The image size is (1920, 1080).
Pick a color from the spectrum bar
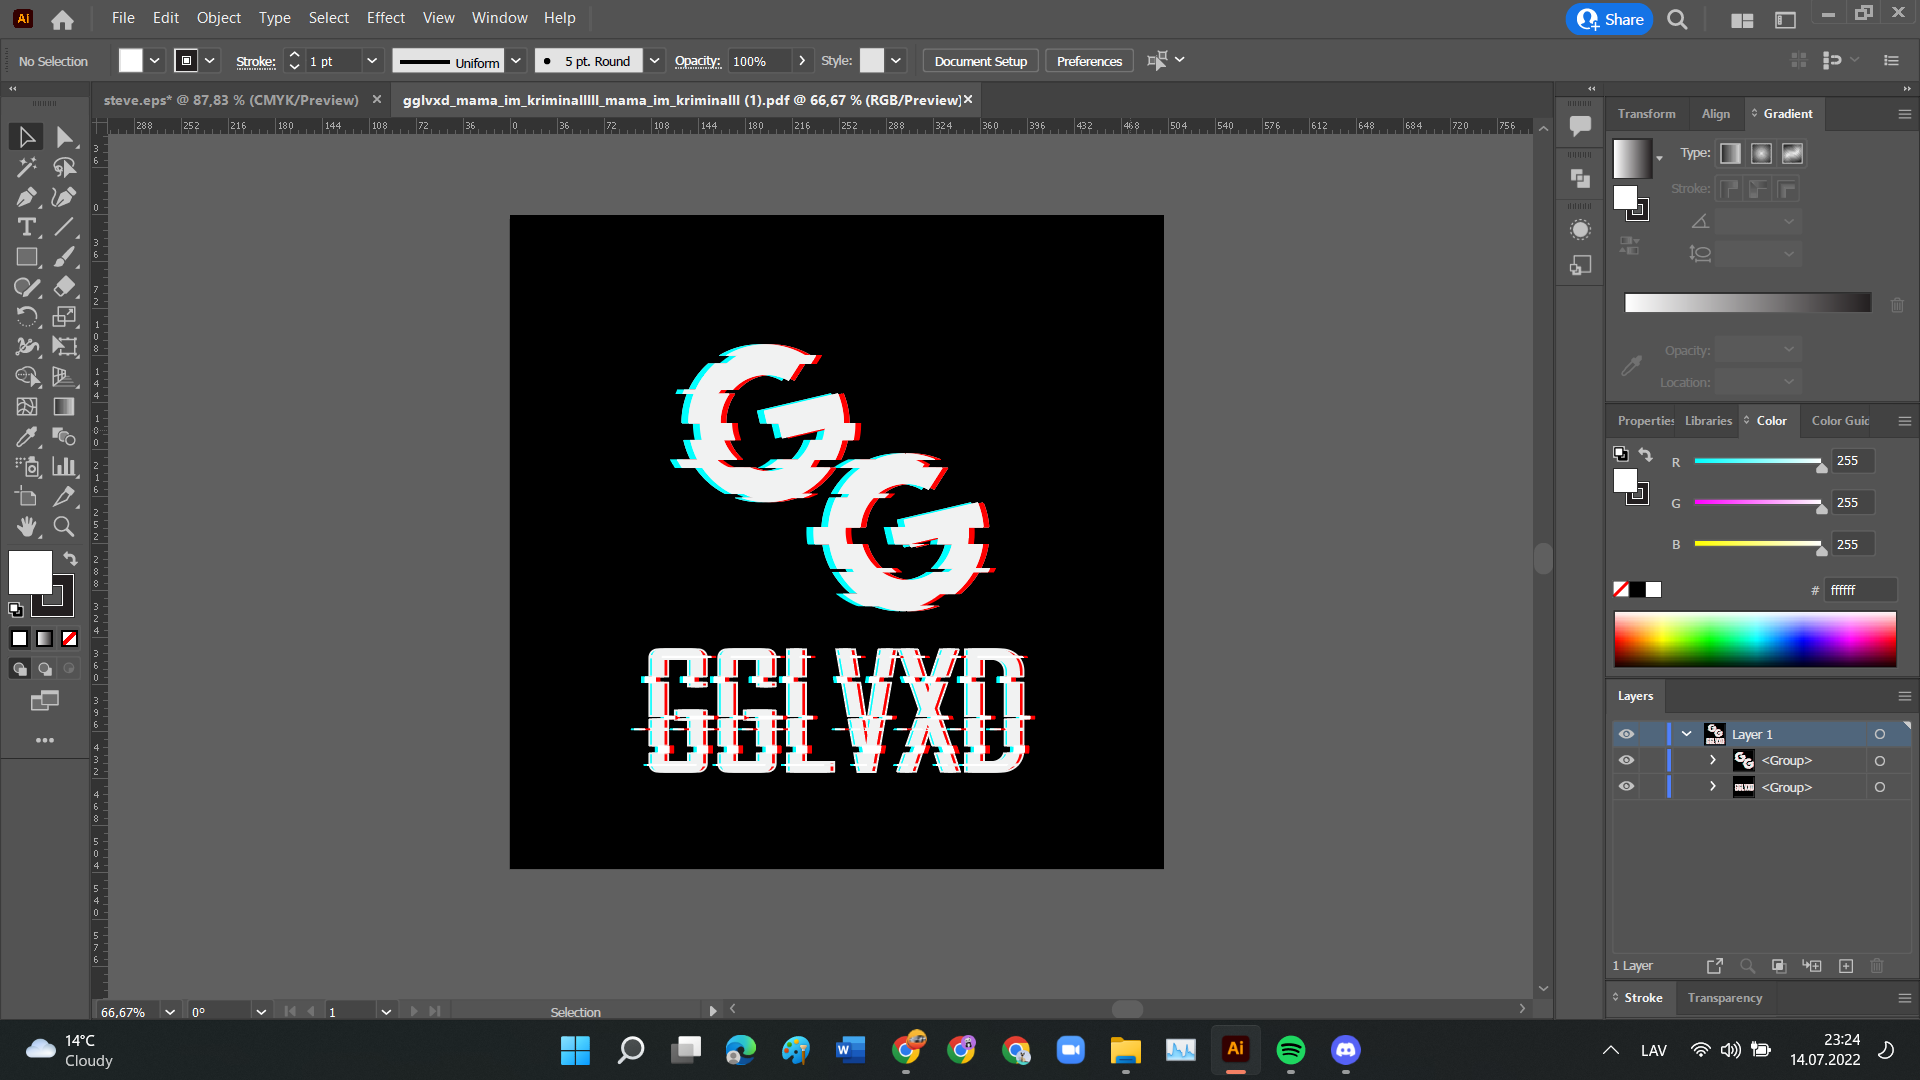(1754, 639)
